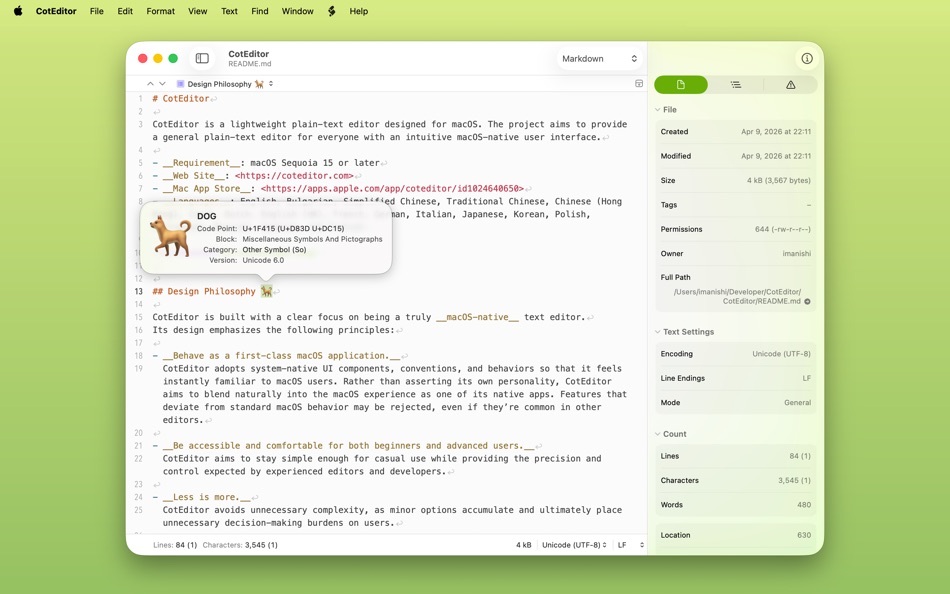The image size is (950, 594).
Task: Open the Unicode (UTF-8) encoding popup in status bar
Action: click(x=574, y=545)
